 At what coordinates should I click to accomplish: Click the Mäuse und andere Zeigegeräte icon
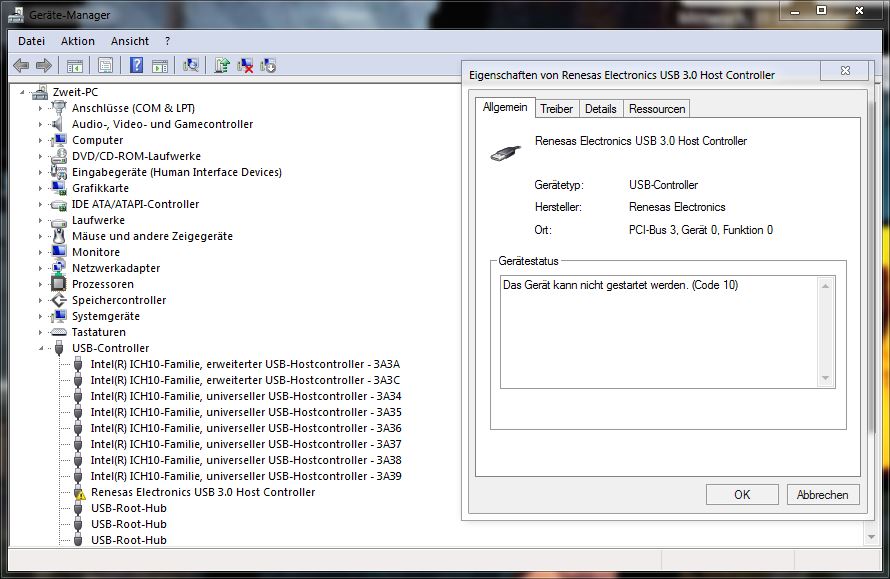click(59, 236)
